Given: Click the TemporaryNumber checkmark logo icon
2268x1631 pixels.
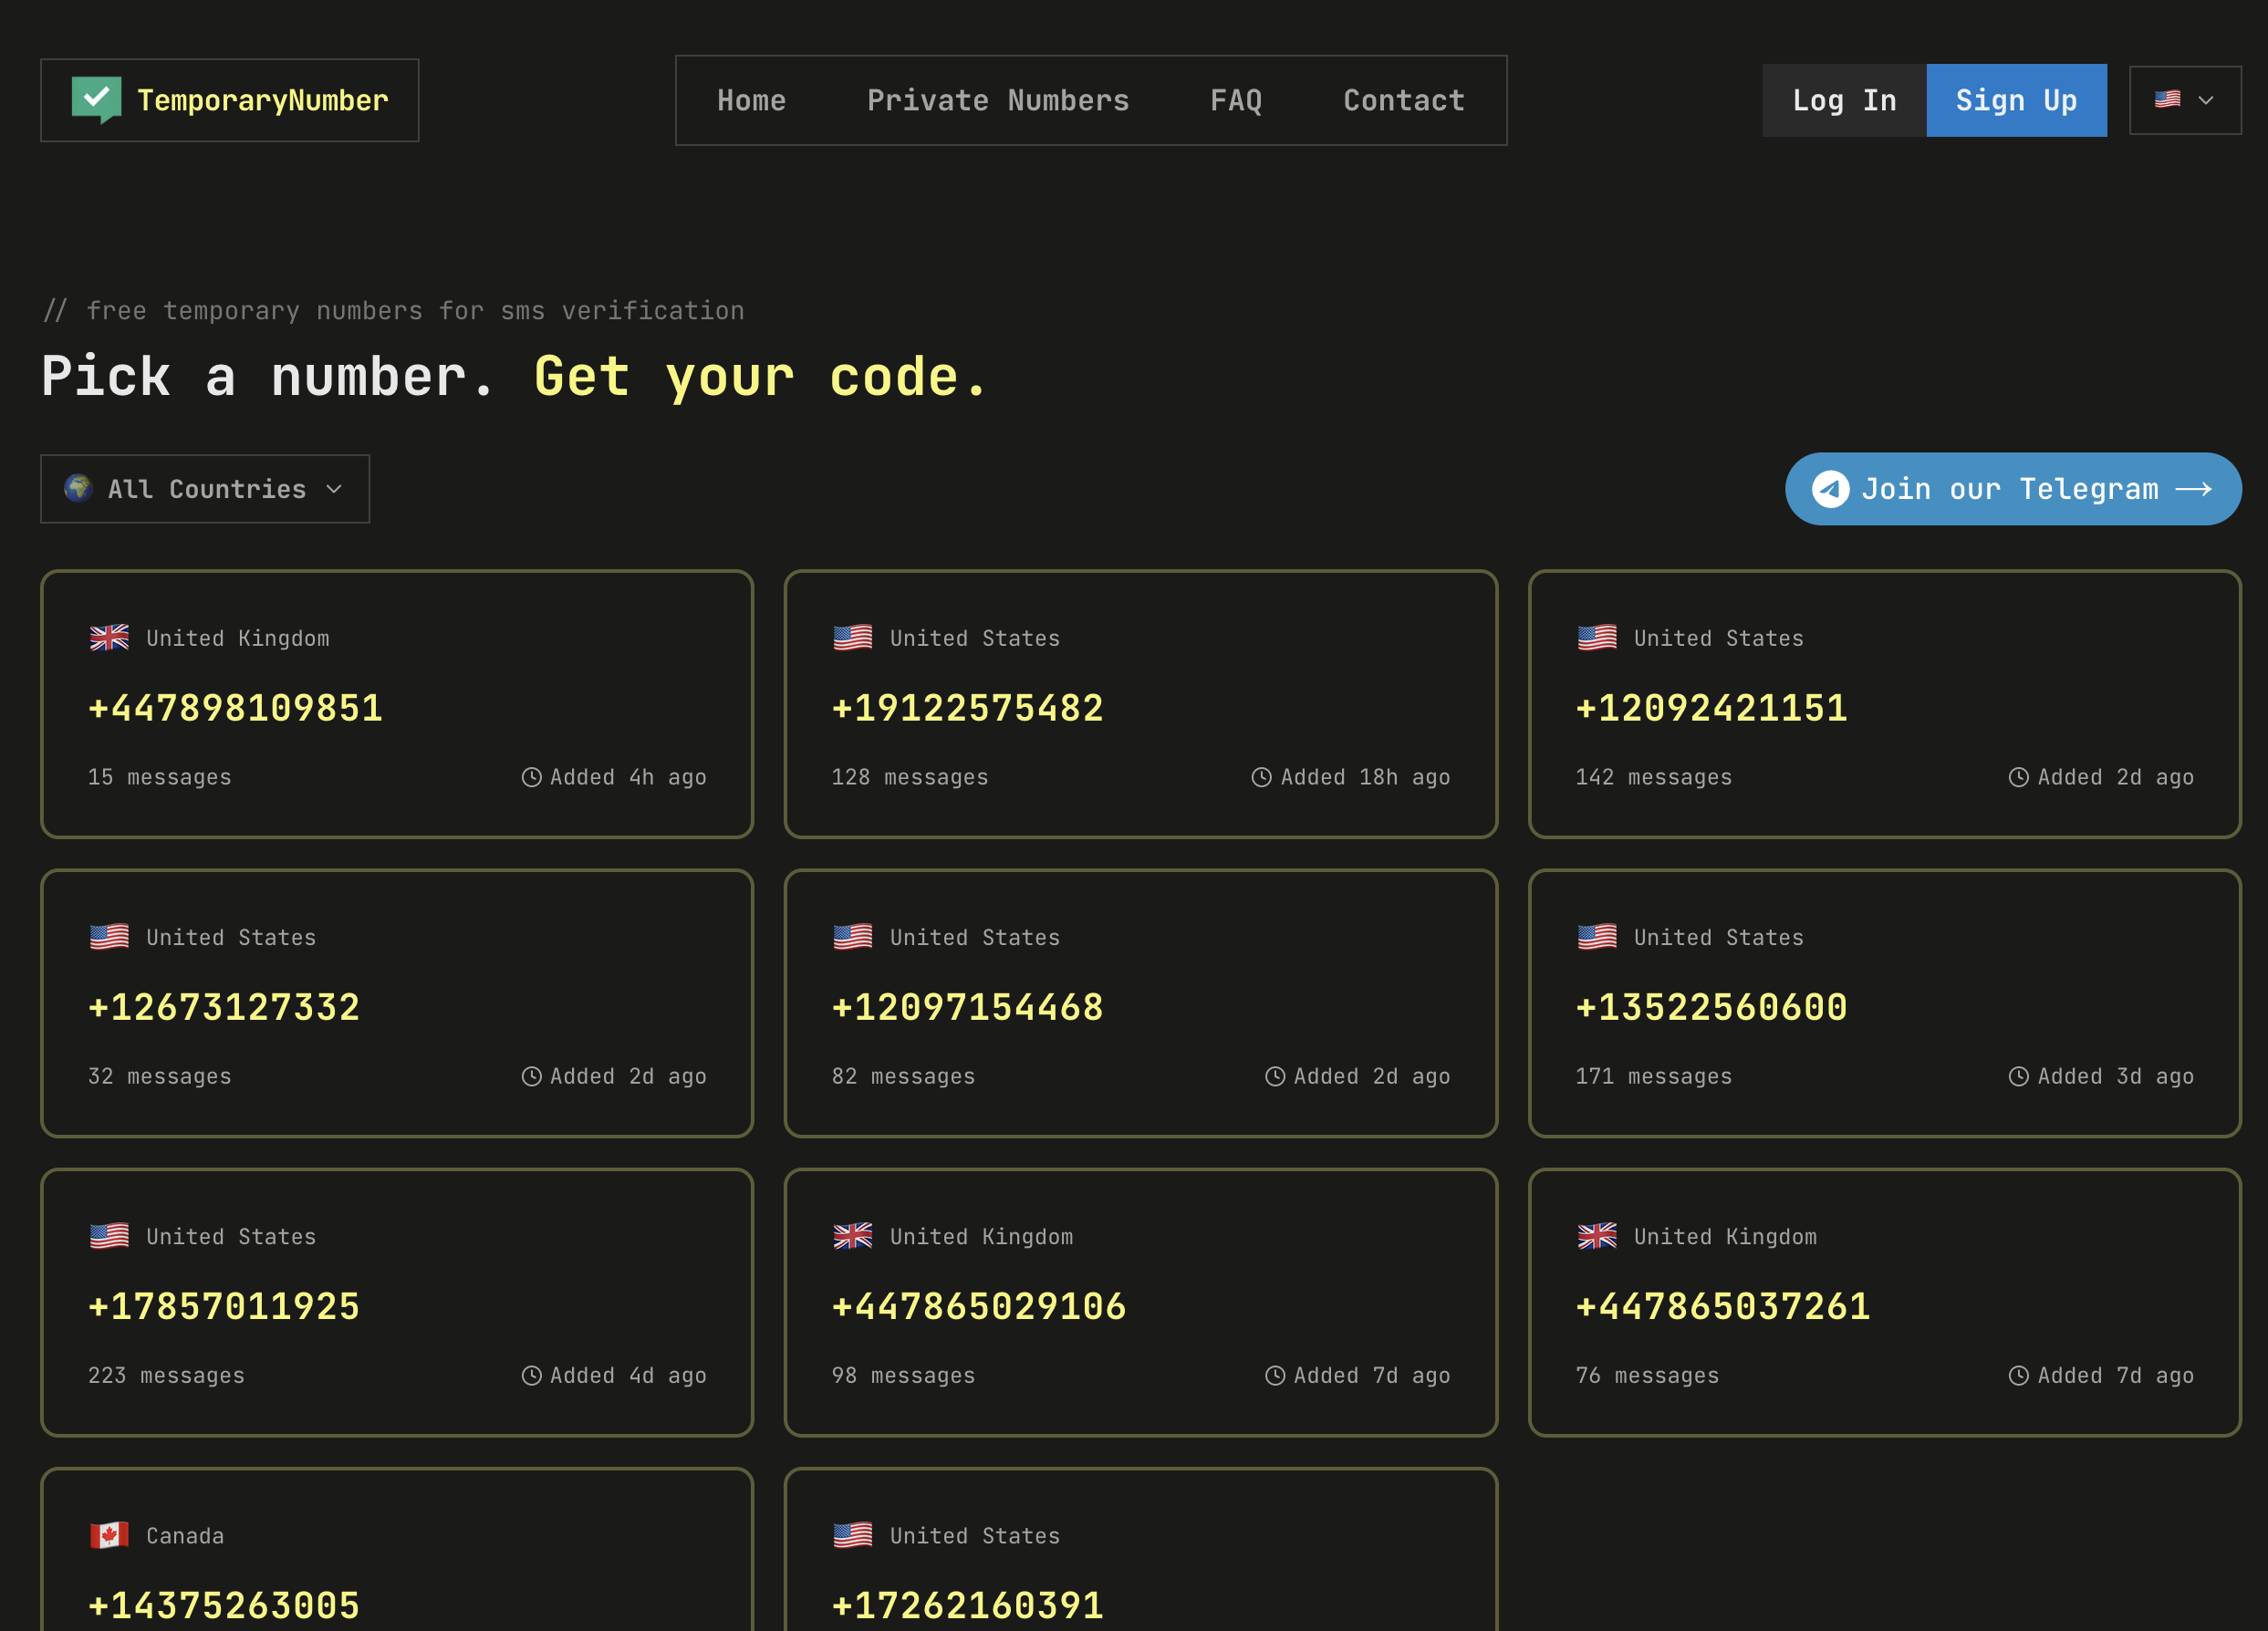Looking at the screenshot, I should tap(97, 100).
